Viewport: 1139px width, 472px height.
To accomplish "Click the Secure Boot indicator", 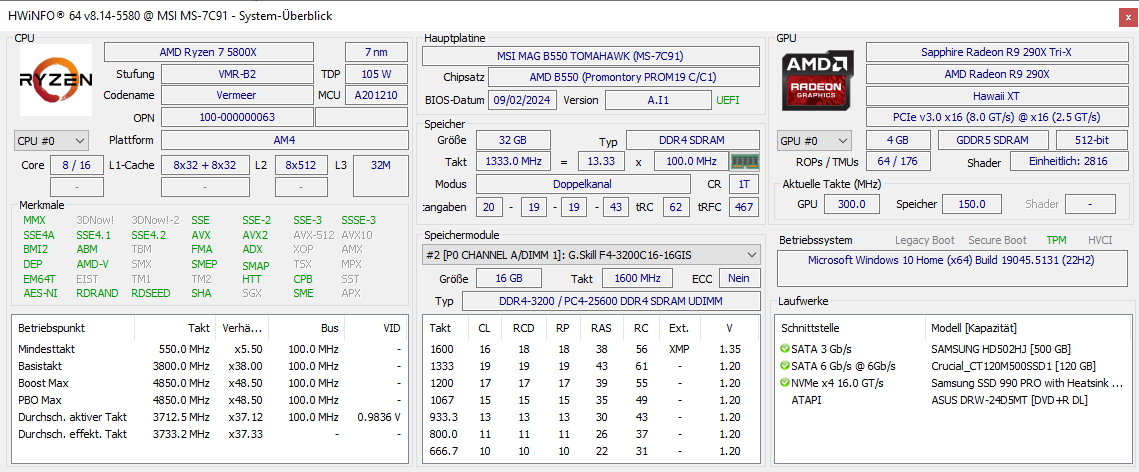I will point(997,240).
